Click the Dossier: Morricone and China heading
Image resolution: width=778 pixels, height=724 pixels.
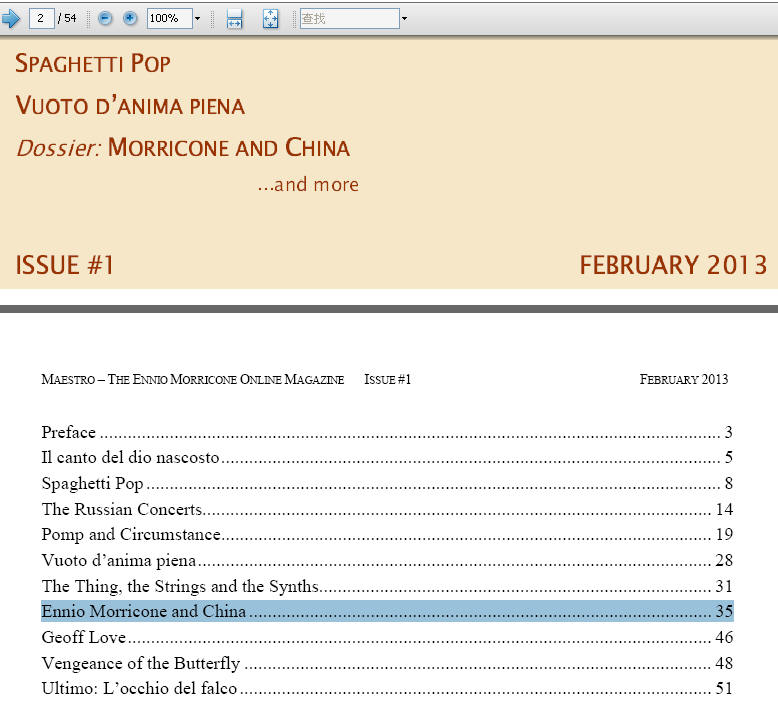point(183,147)
